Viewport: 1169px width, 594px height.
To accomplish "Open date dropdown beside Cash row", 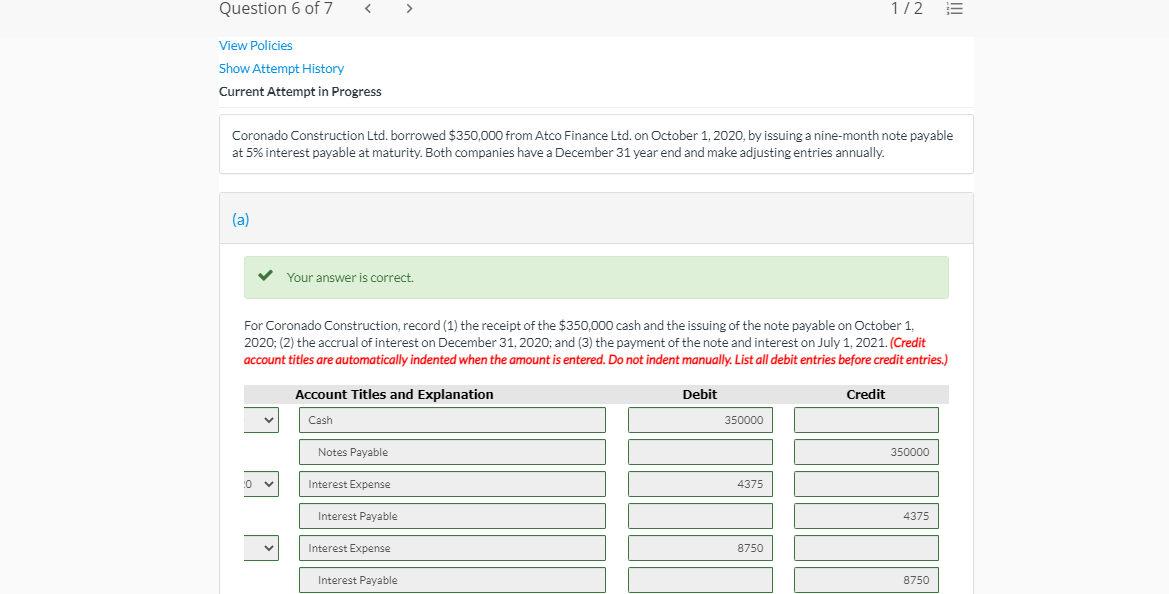I will [261, 420].
